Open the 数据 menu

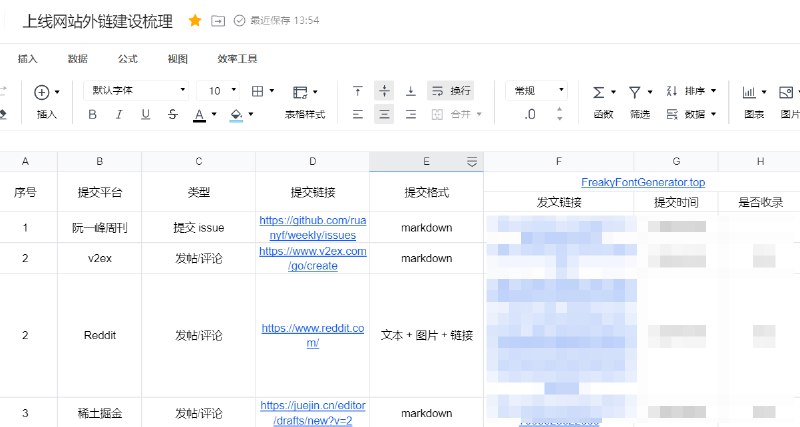[78, 59]
